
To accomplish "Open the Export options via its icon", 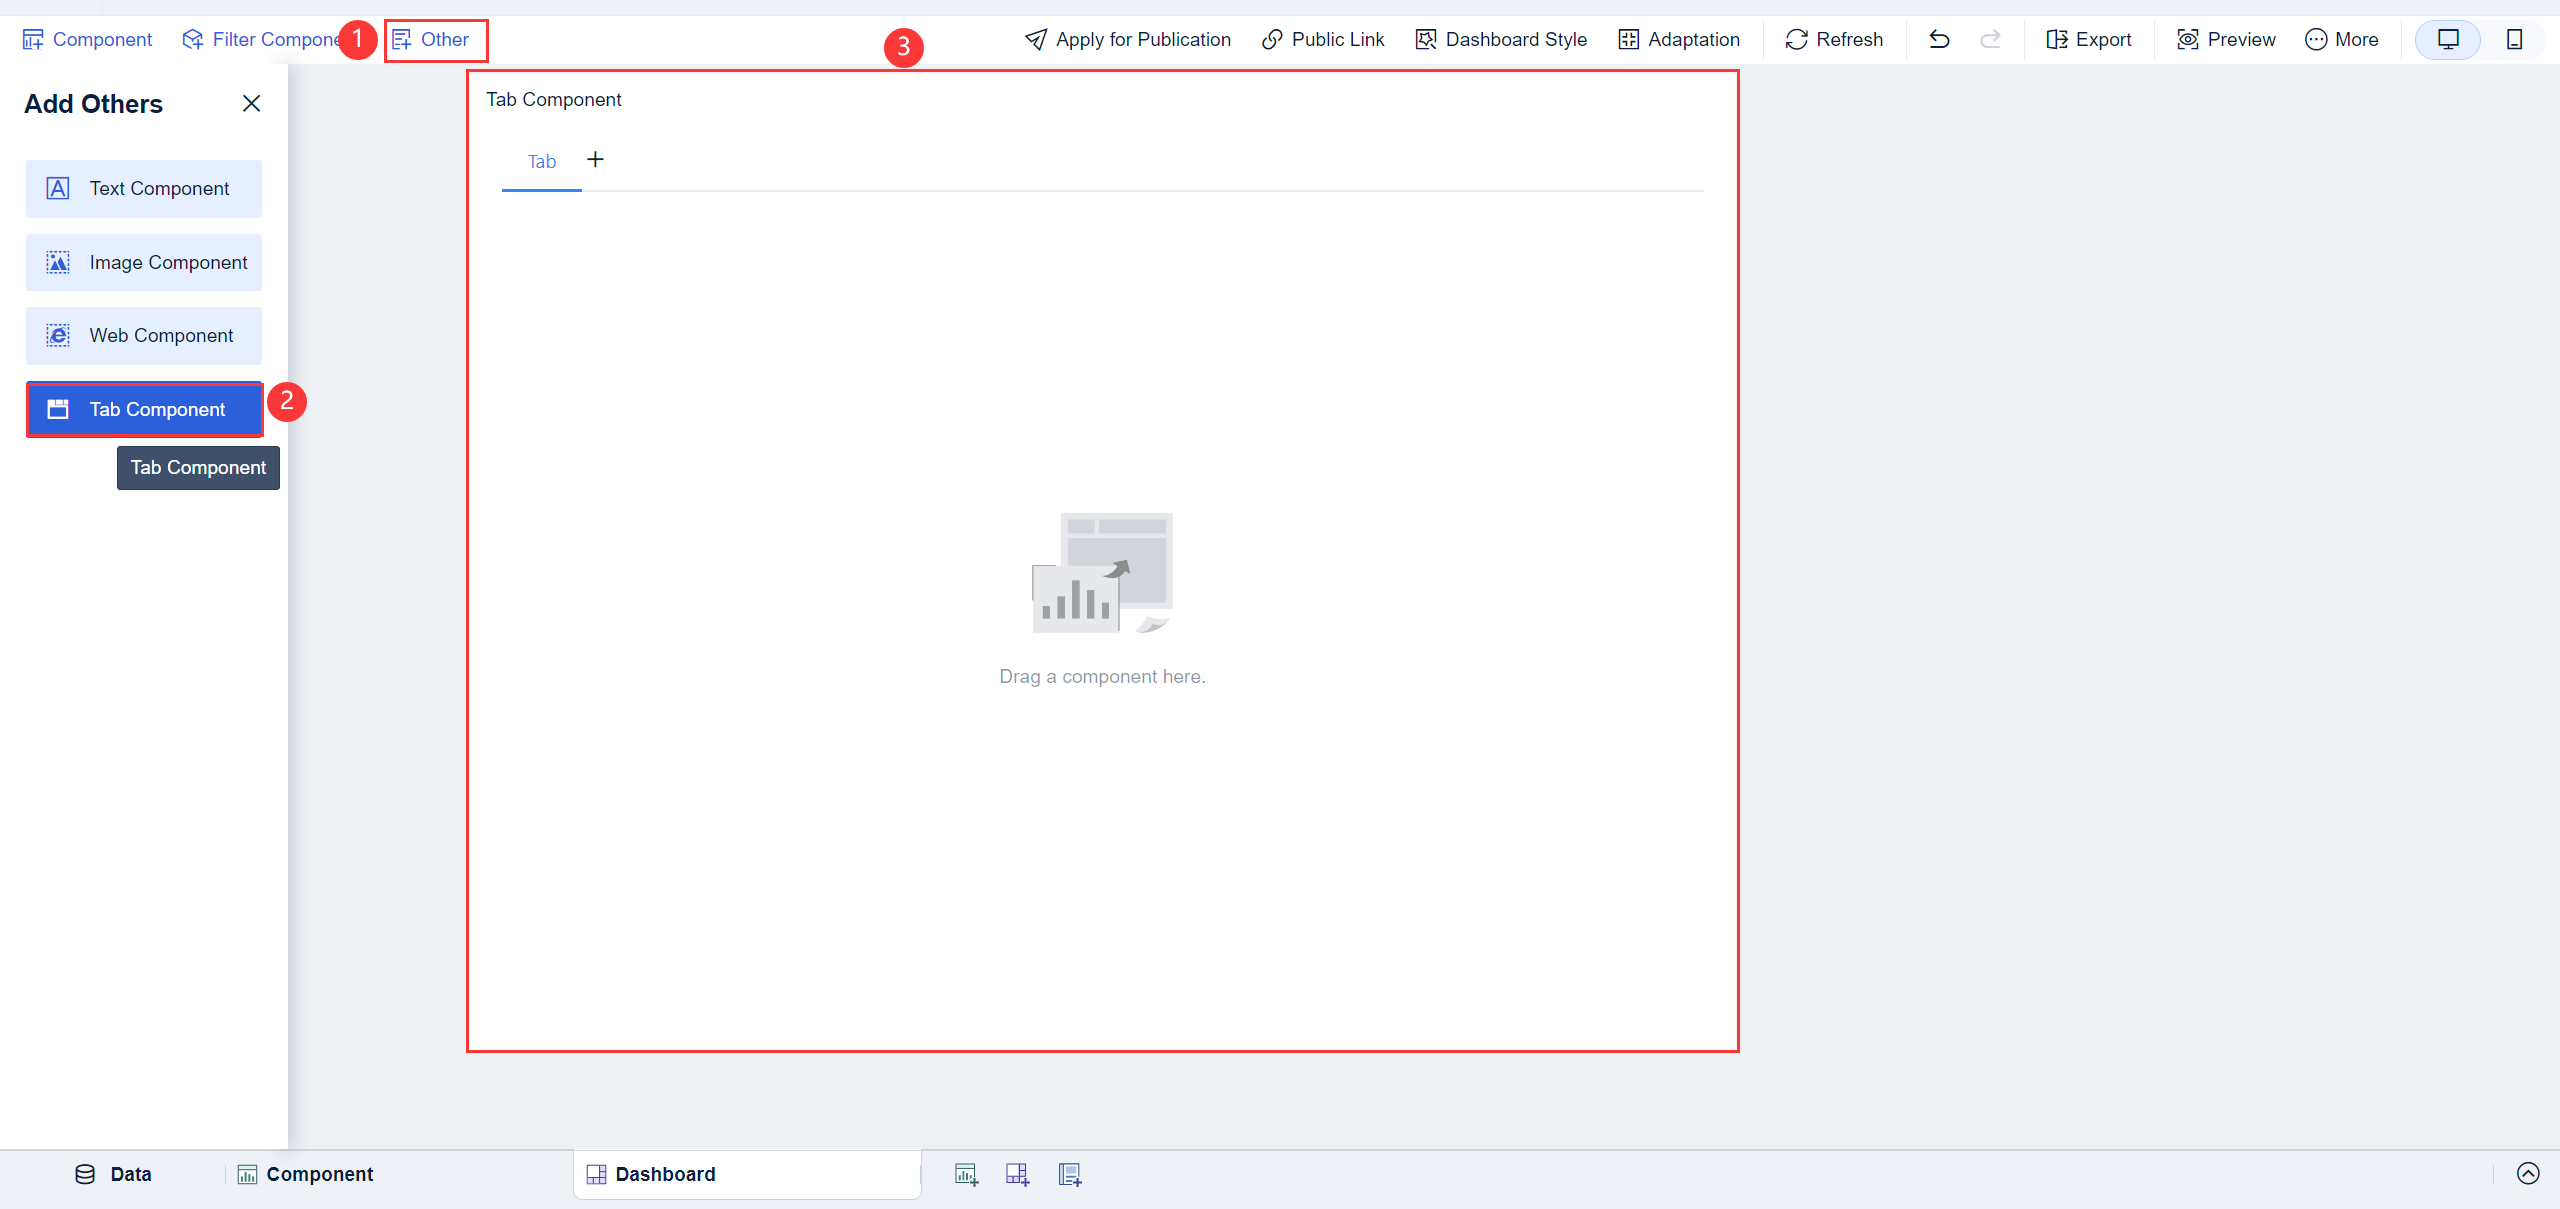I will coord(2058,39).
